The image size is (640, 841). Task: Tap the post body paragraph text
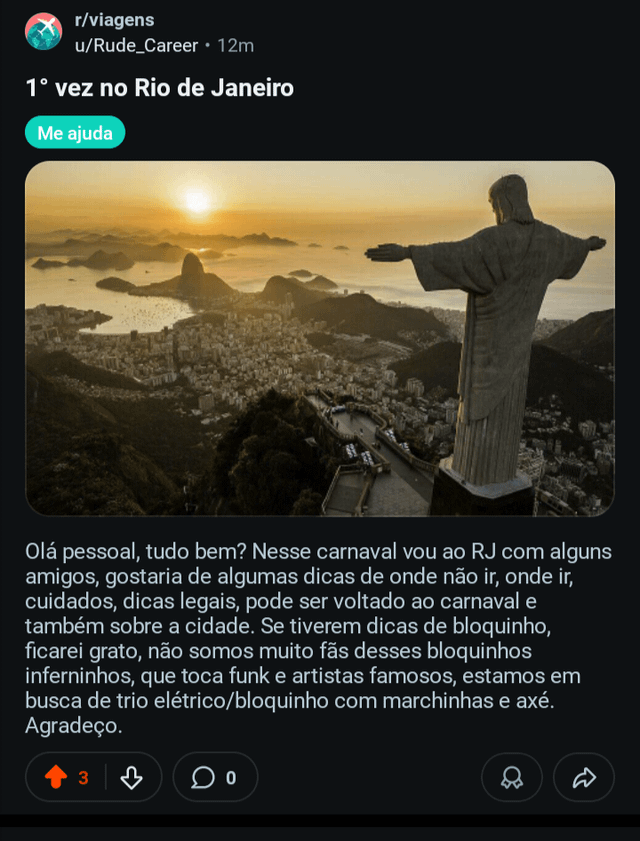pyautogui.click(x=319, y=638)
